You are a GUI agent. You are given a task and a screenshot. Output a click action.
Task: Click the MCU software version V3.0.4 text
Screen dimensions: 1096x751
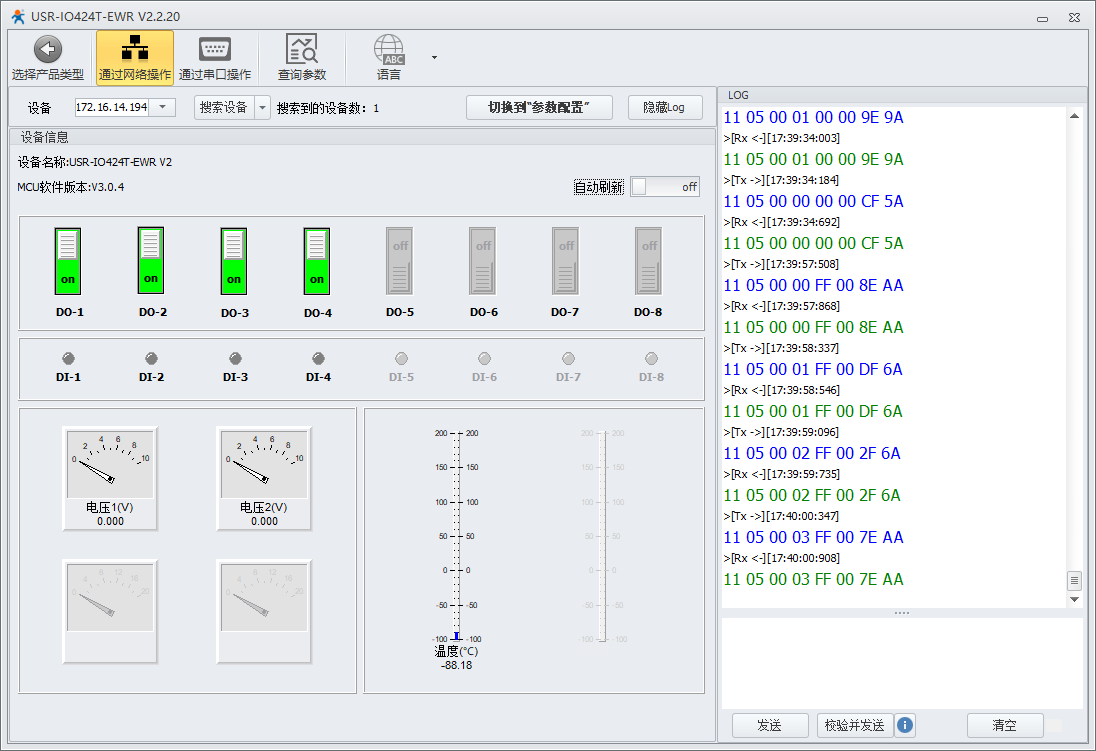[71, 187]
